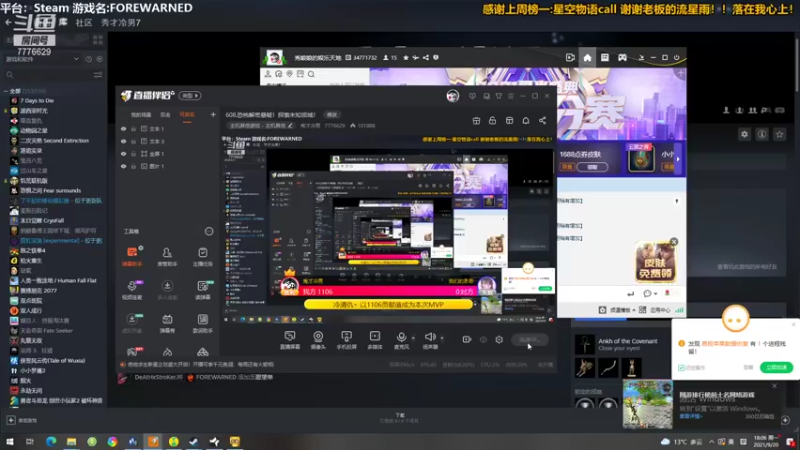Select 7 Days to Die in Steam library

[x=37, y=101]
